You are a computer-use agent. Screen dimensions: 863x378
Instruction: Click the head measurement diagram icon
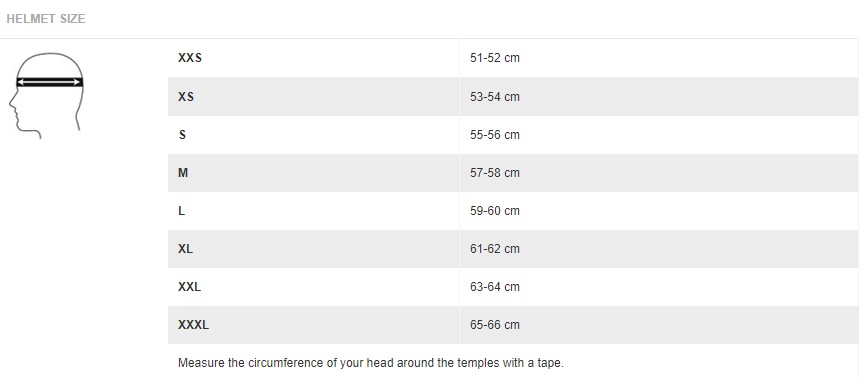point(46,95)
